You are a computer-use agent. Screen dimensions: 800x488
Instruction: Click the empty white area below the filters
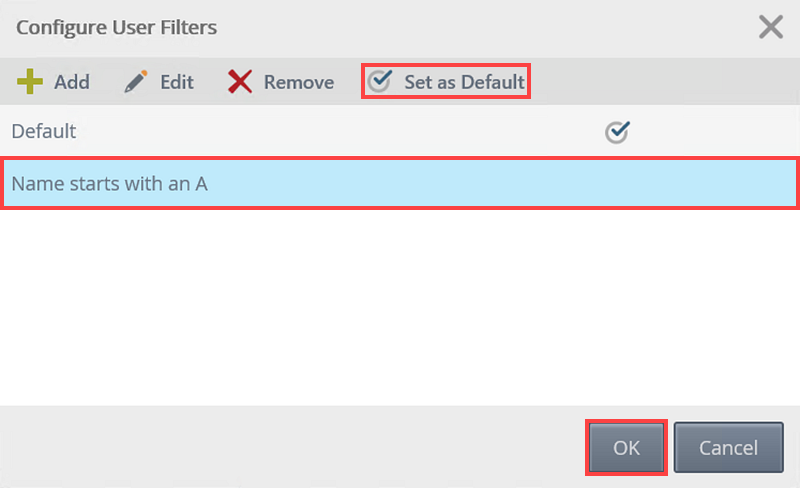pos(400,306)
